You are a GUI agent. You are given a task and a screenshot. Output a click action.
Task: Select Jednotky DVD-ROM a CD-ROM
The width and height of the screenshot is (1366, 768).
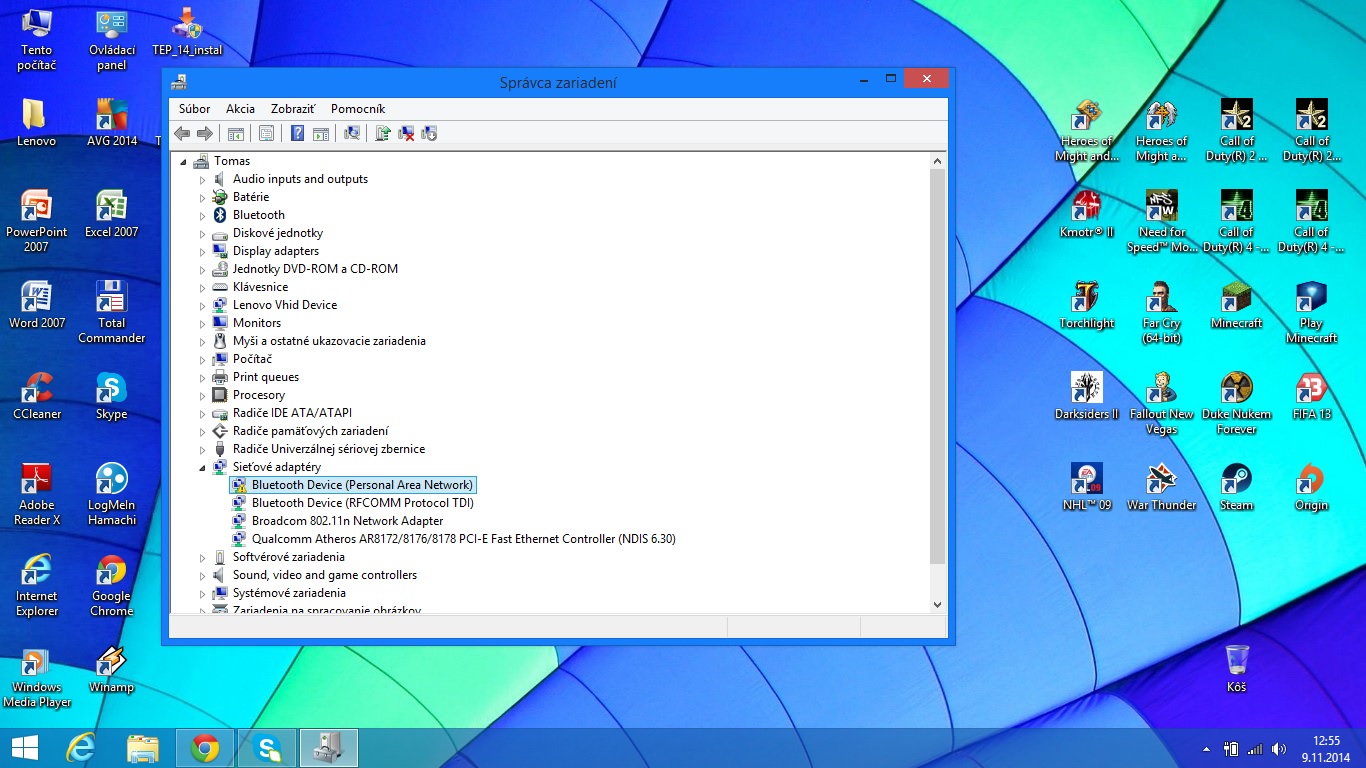tap(315, 269)
